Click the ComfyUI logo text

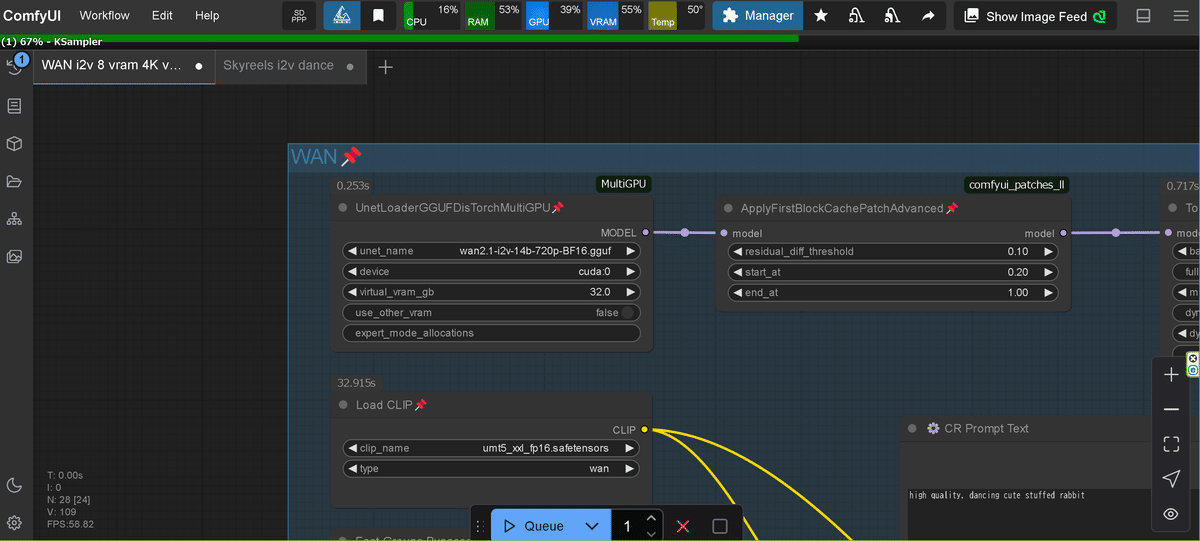click(x=32, y=16)
